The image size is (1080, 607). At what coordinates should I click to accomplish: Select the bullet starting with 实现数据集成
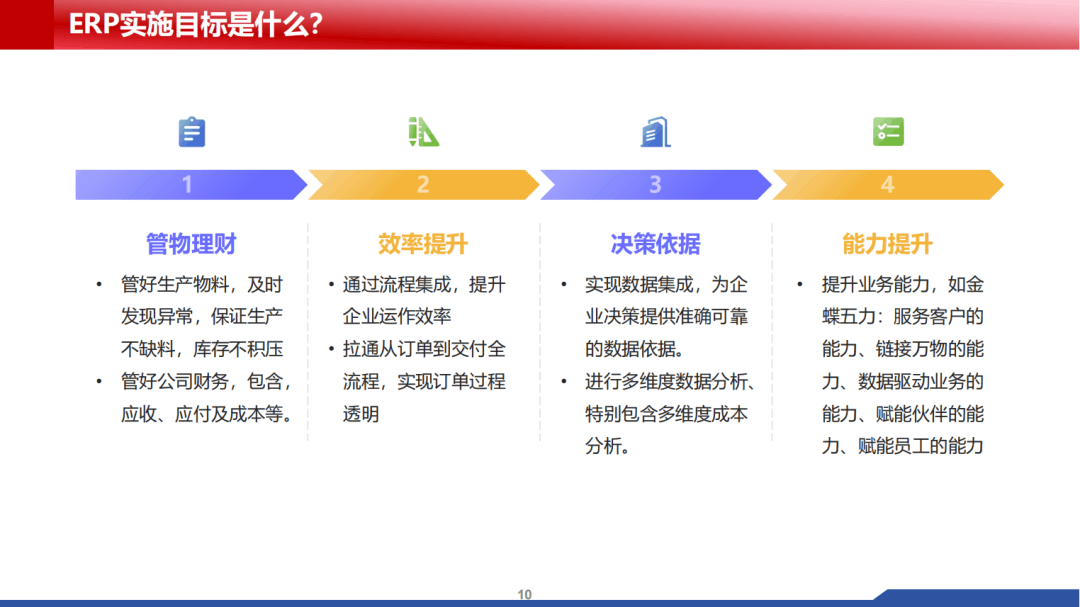tap(666, 317)
